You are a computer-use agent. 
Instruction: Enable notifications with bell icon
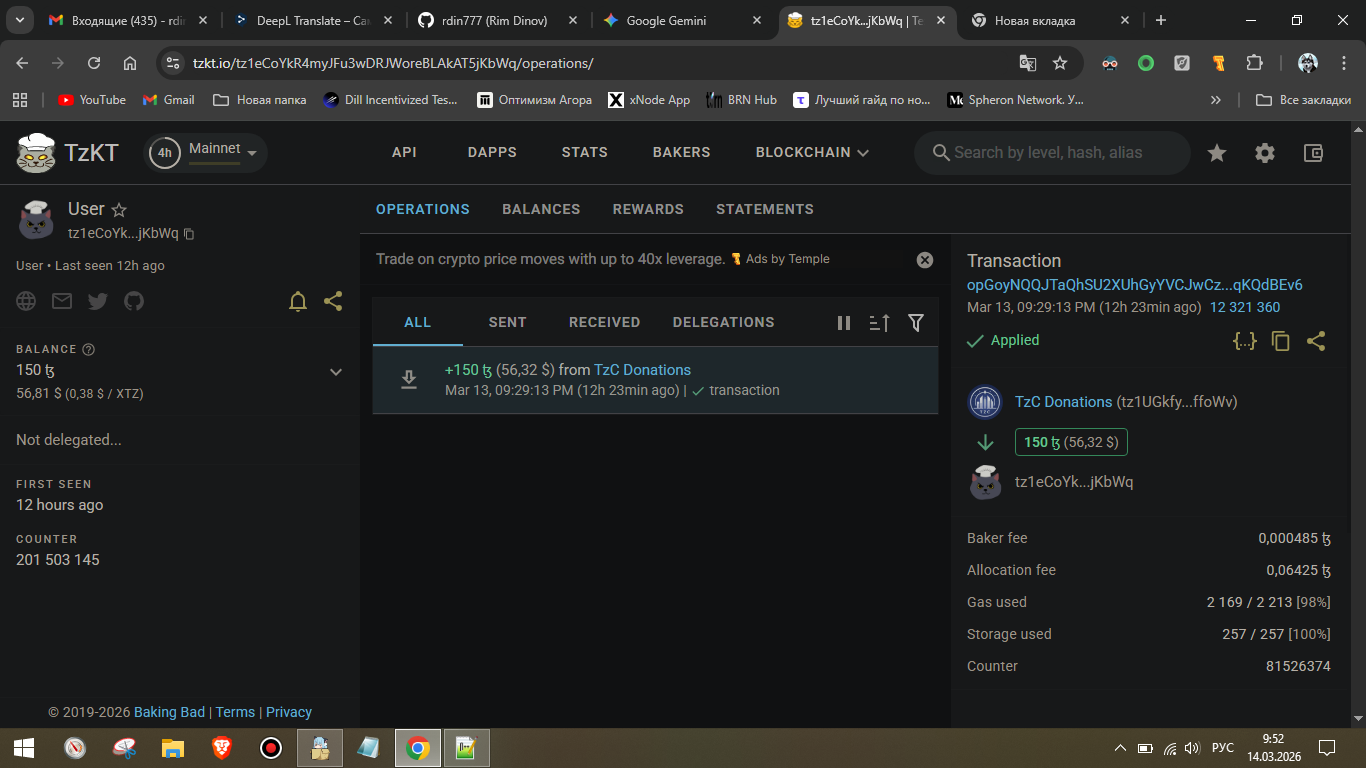[x=298, y=301]
